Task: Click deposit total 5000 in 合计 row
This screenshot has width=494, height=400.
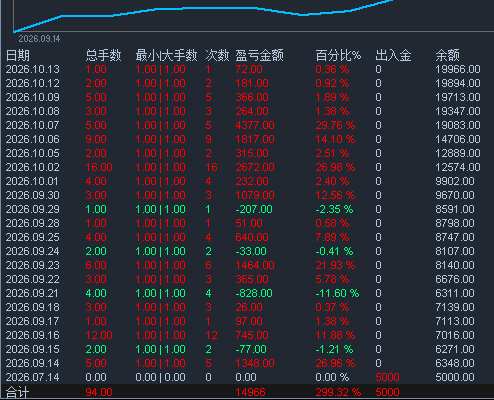Action: pyautogui.click(x=387, y=392)
